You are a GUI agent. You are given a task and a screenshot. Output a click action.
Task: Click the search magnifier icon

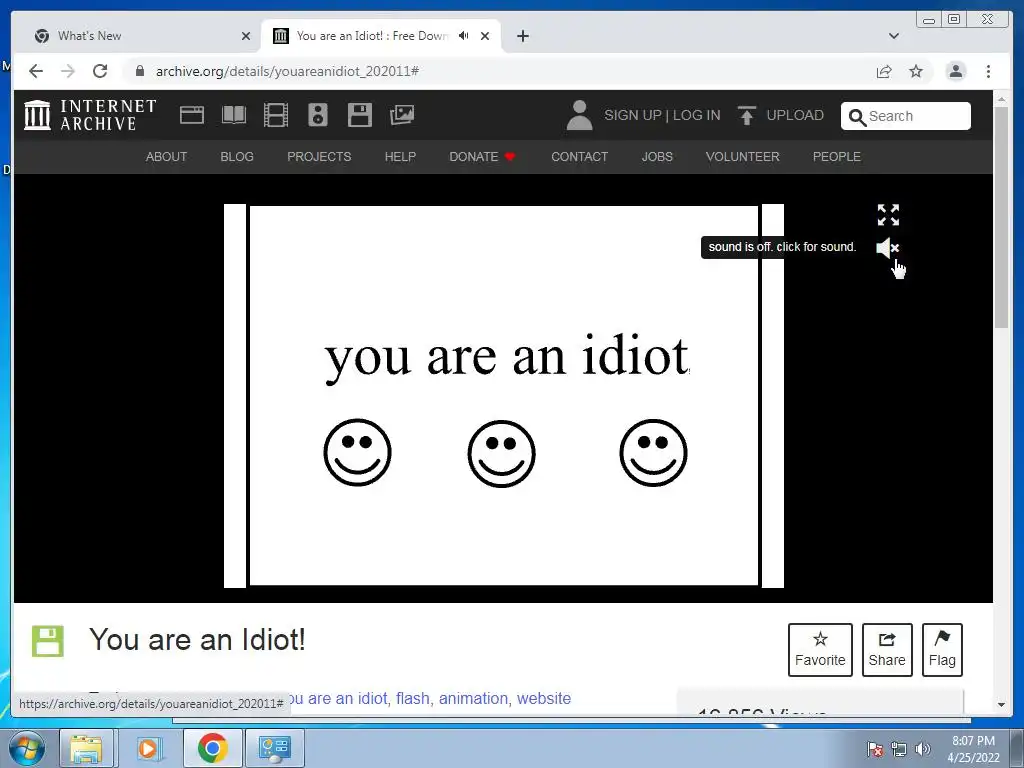(x=857, y=117)
